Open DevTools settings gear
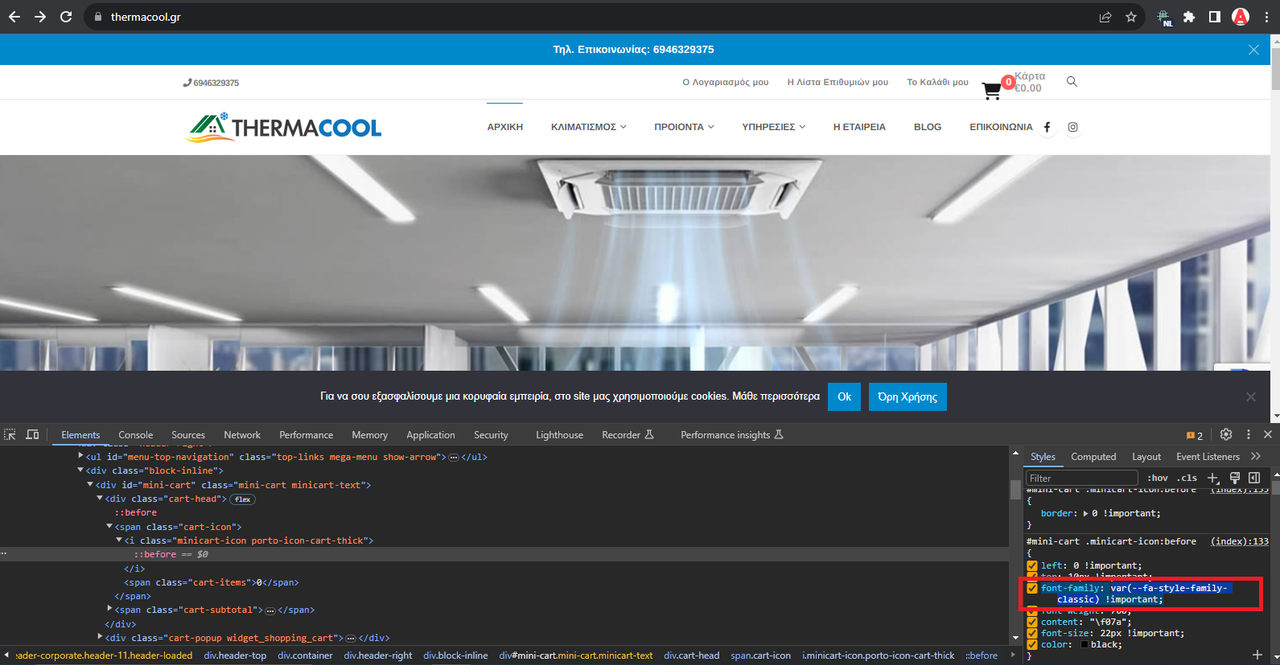Viewport: 1280px width, 665px height. 1226,435
